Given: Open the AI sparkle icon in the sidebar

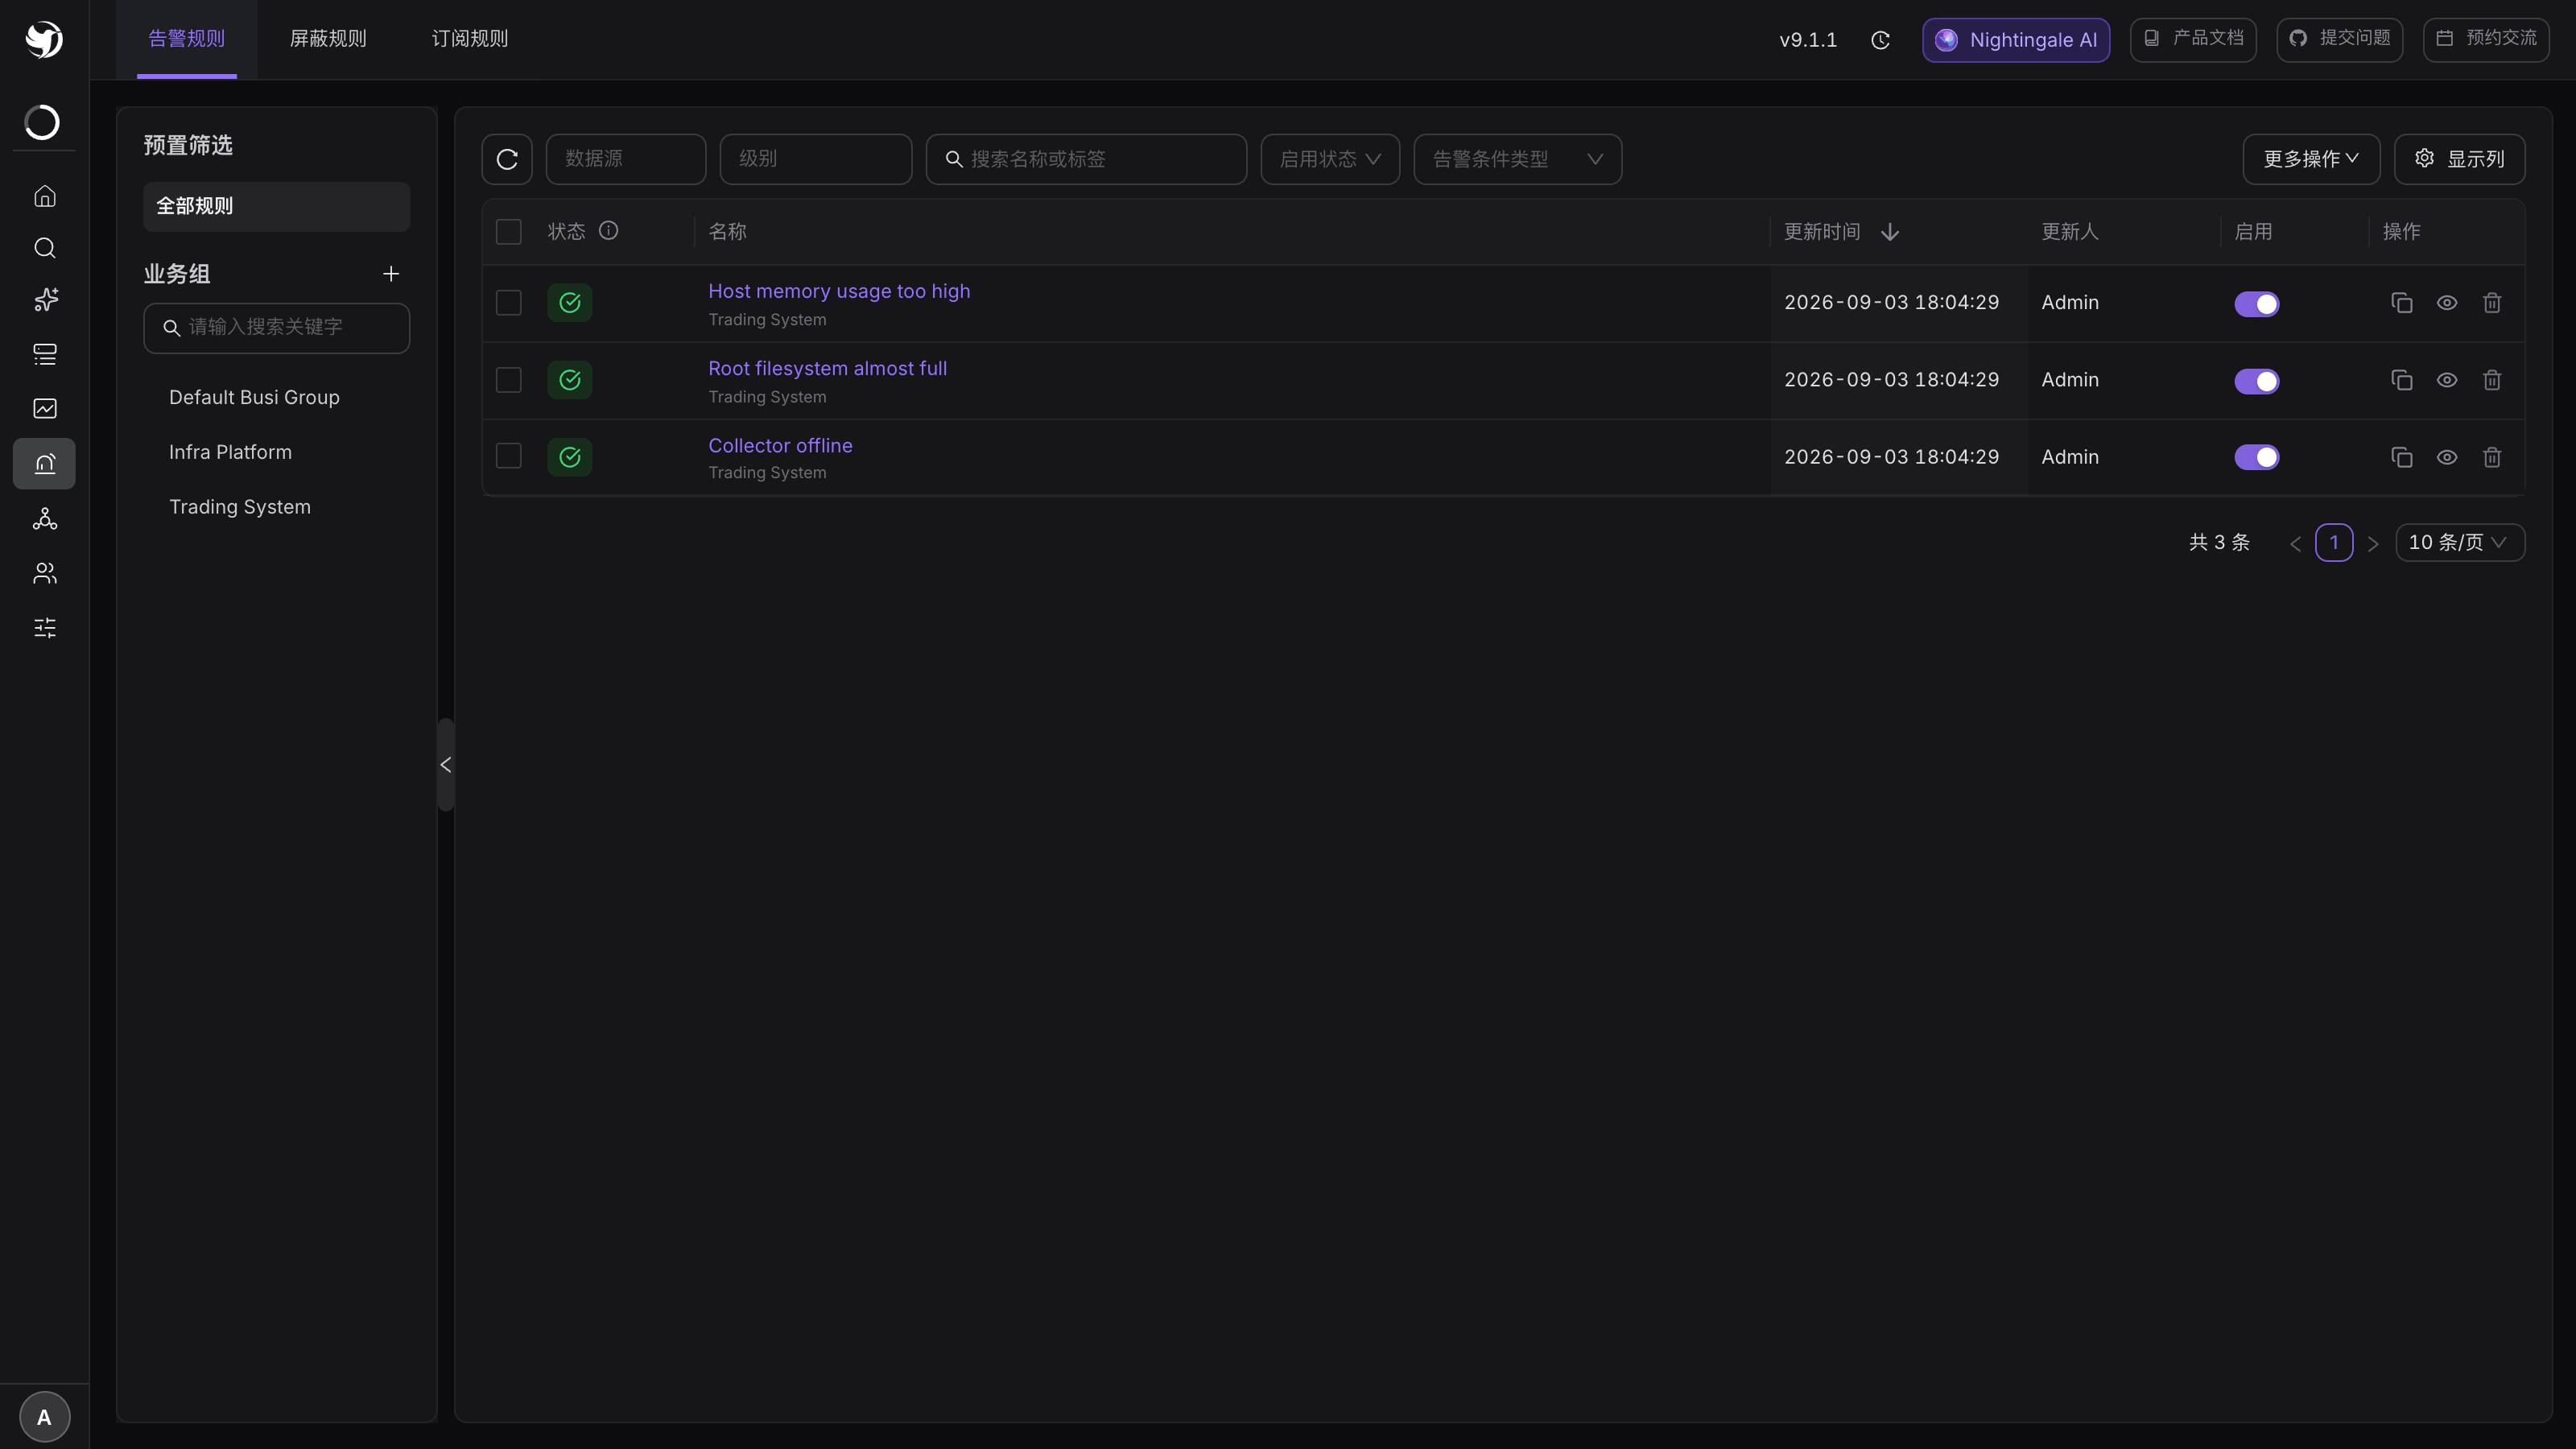Looking at the screenshot, I should [x=44, y=300].
